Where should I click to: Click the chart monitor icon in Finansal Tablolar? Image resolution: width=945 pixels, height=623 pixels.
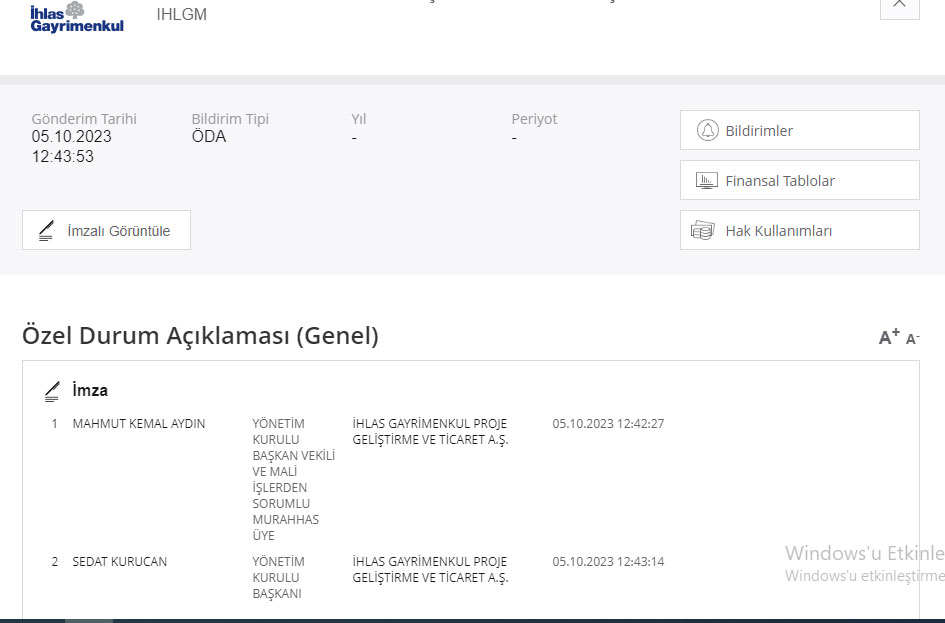pyautogui.click(x=706, y=180)
